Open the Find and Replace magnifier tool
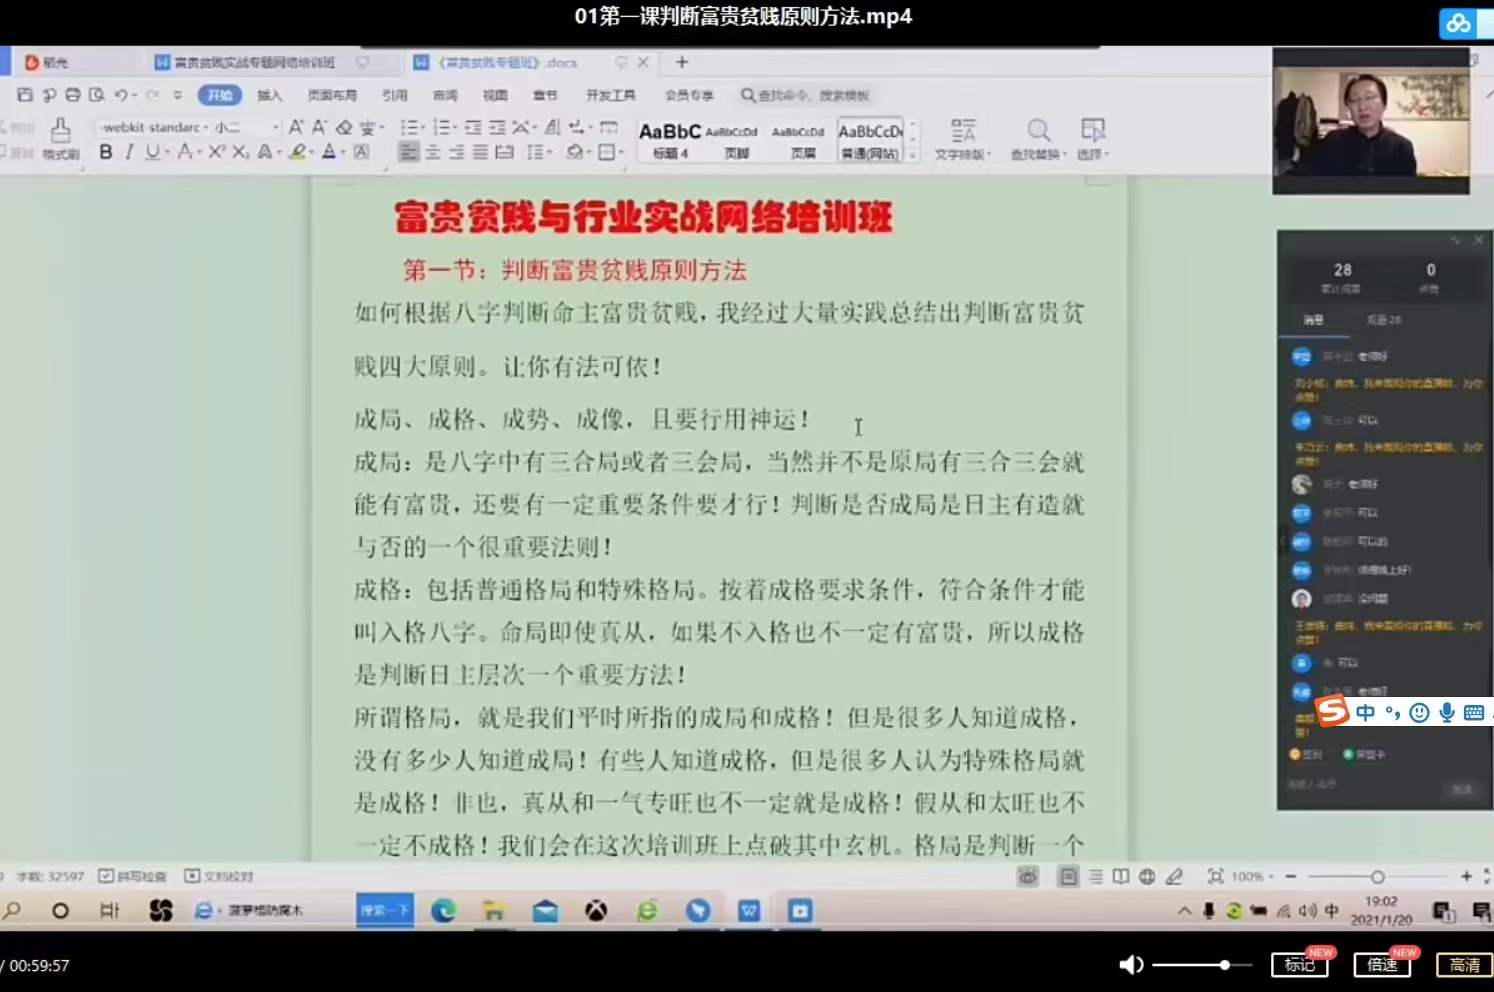This screenshot has height=992, width=1494. coord(1038,138)
